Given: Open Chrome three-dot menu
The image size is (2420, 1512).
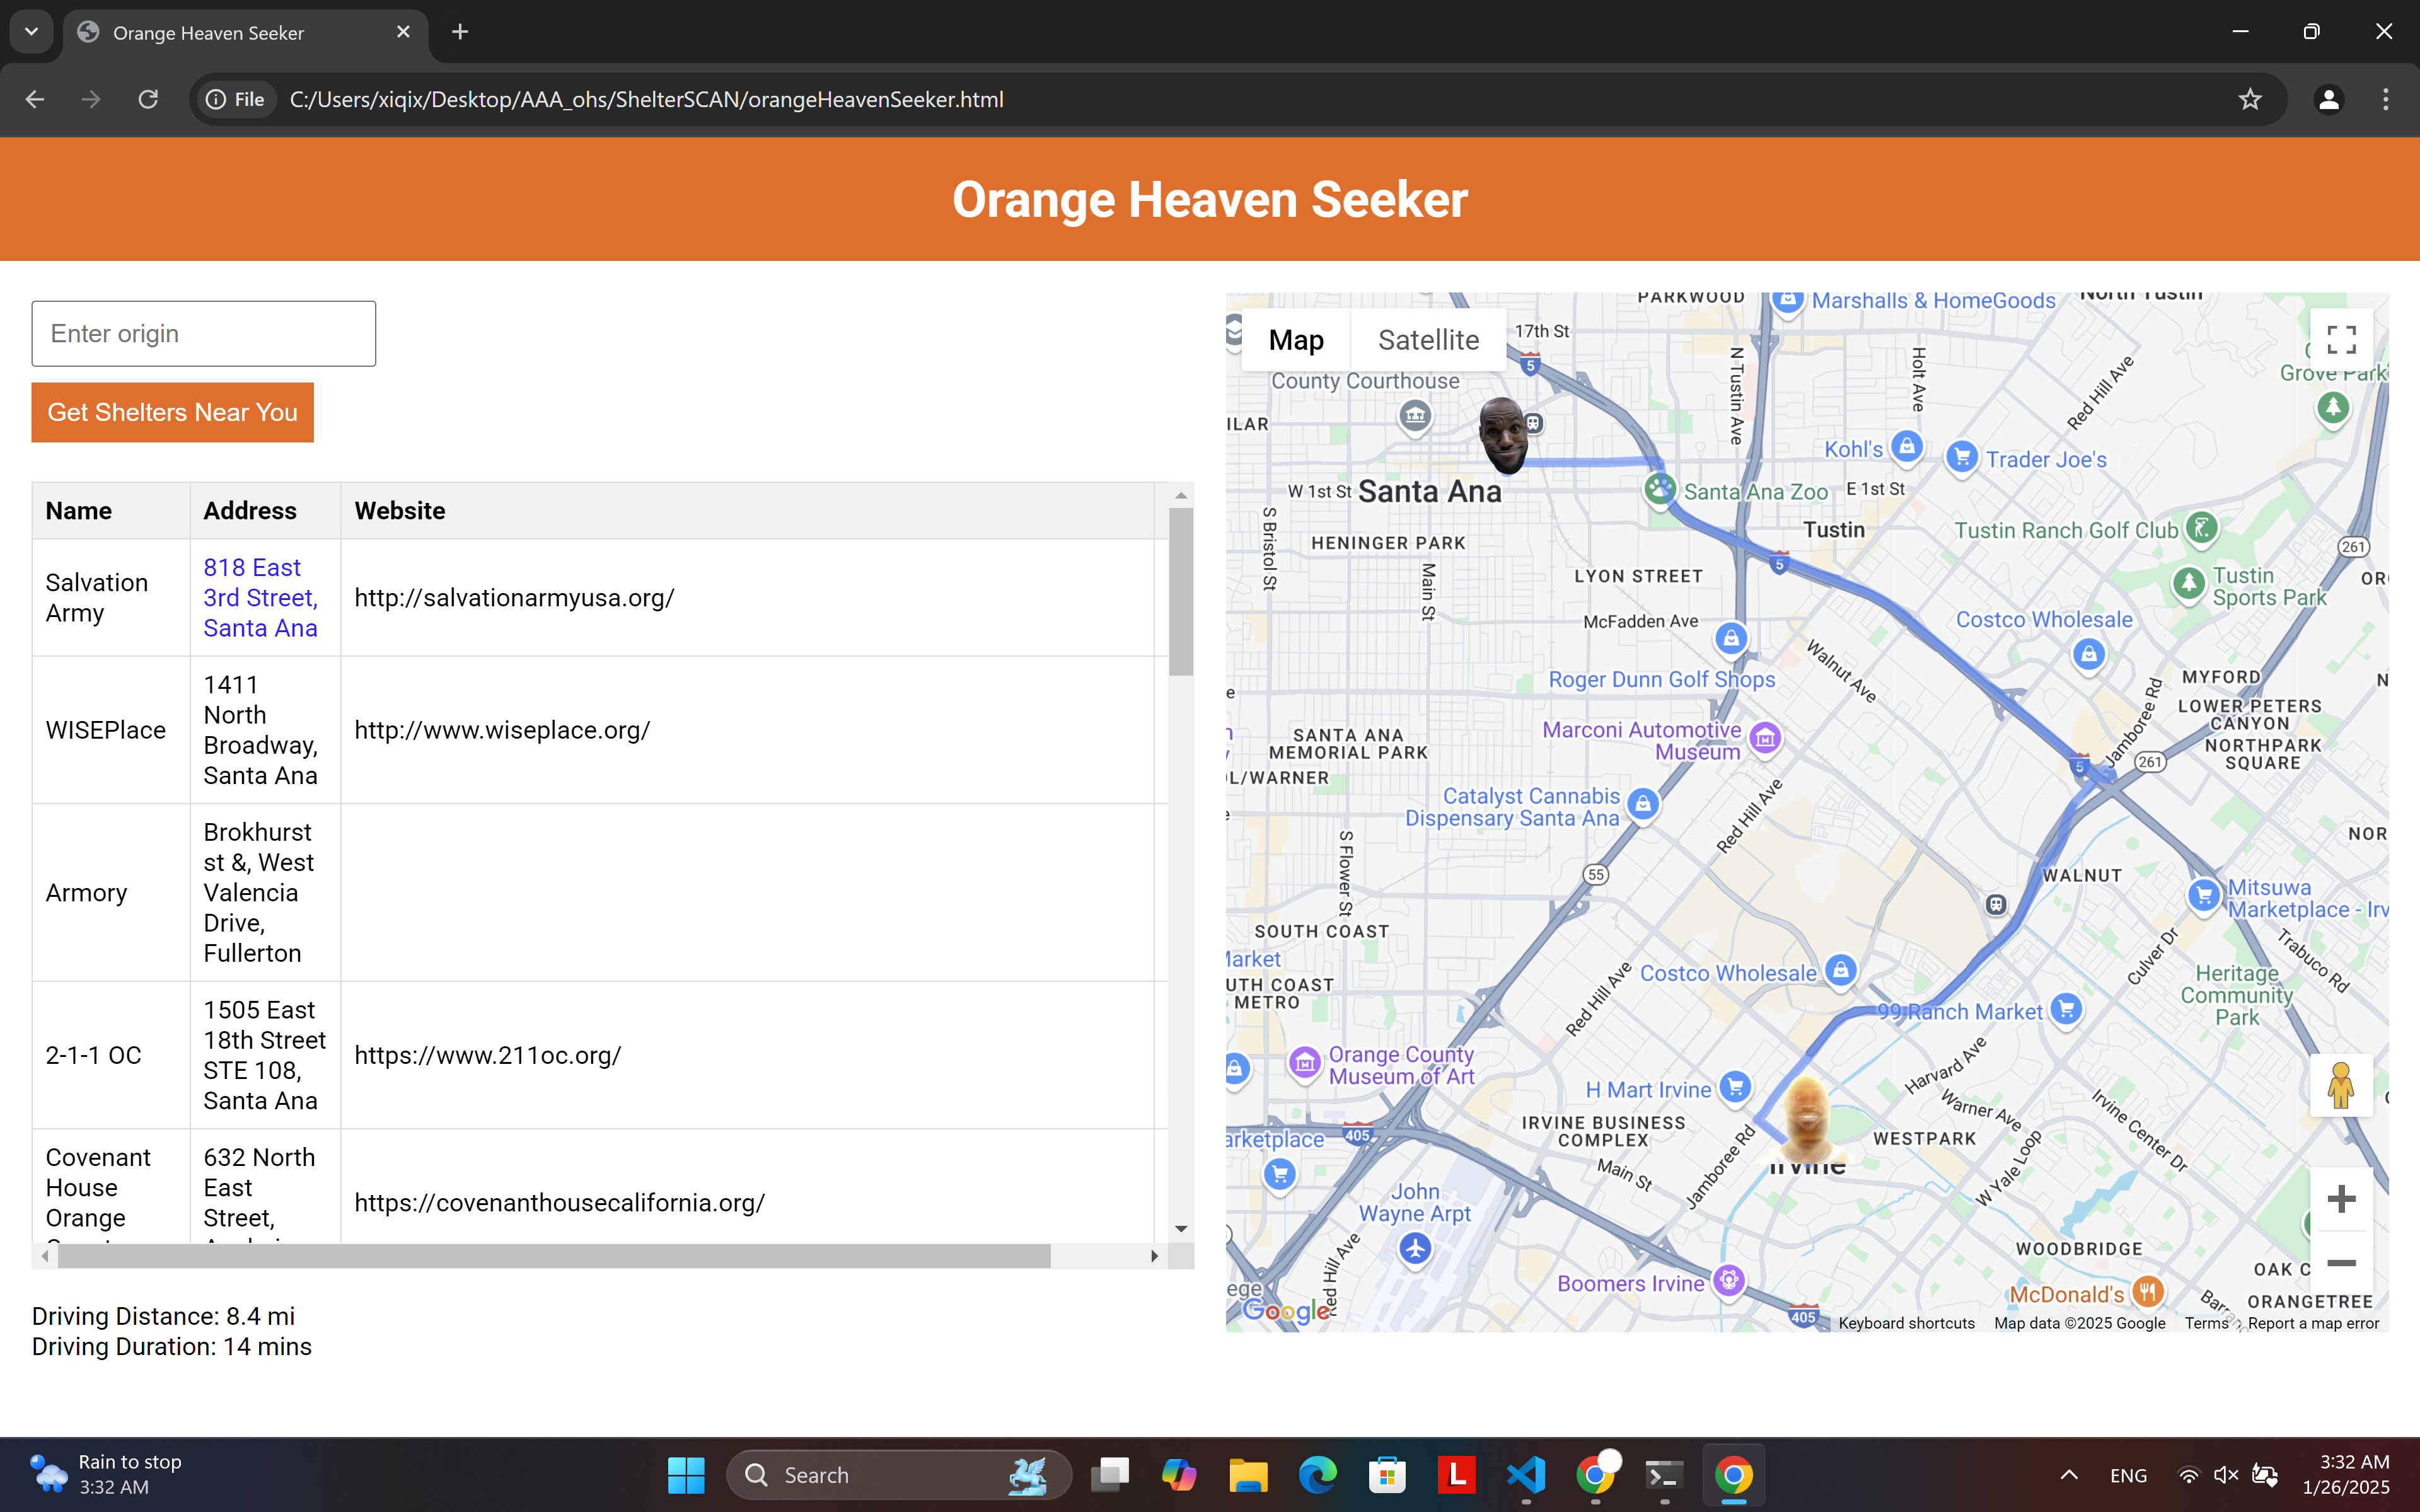Looking at the screenshot, I should 2386,99.
